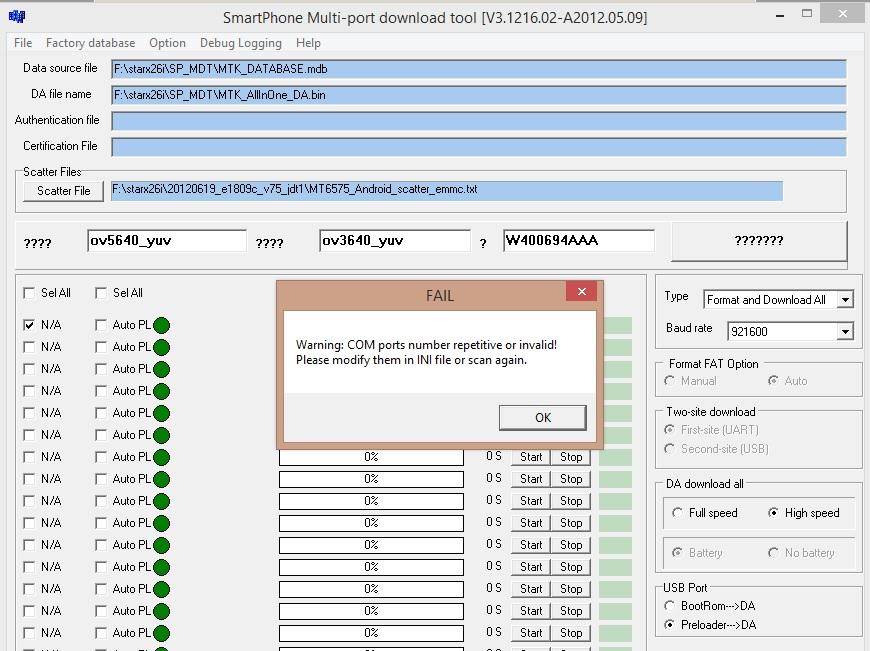The height and width of the screenshot is (651, 870).
Task: Select Full speed DA download
Action: click(677, 513)
